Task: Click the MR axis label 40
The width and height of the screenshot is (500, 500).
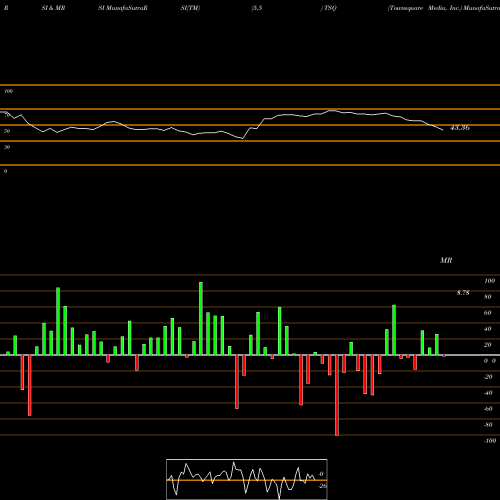Action: pyautogui.click(x=488, y=329)
